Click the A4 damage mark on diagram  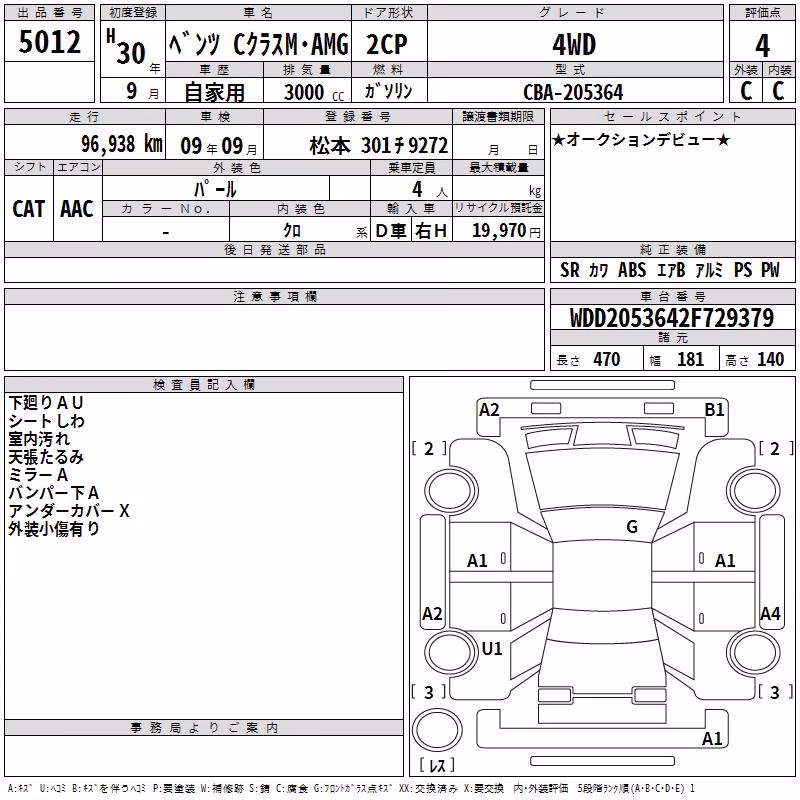[x=770, y=613]
